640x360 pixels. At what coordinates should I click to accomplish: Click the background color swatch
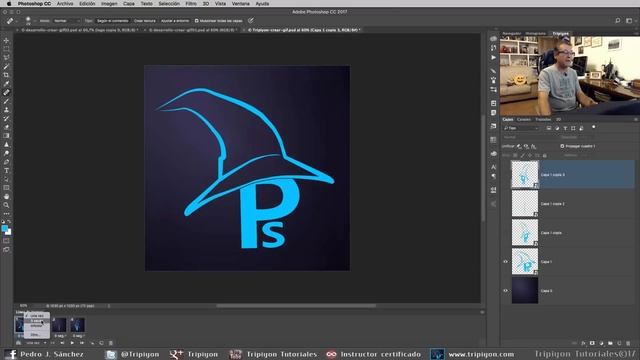(x=9, y=232)
